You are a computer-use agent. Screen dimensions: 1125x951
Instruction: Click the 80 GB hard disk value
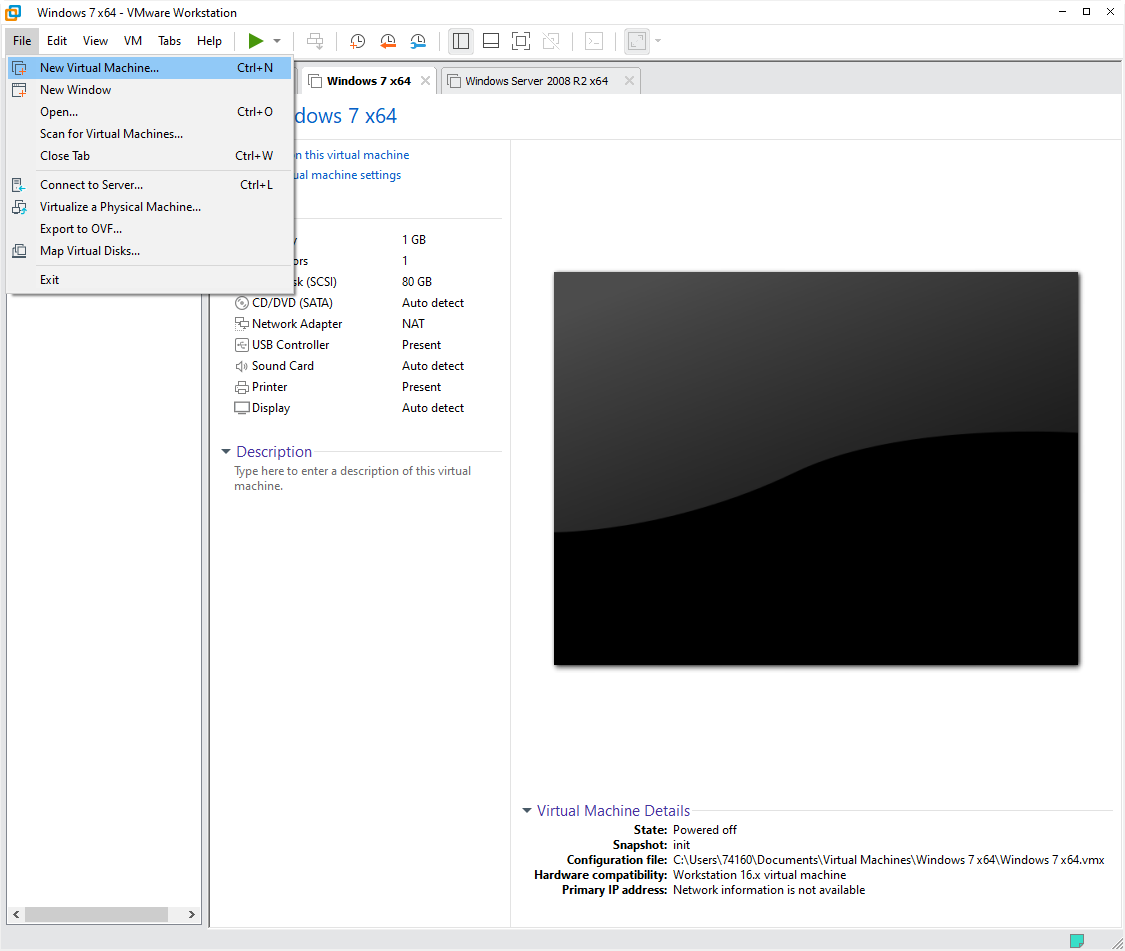pyautogui.click(x=417, y=282)
